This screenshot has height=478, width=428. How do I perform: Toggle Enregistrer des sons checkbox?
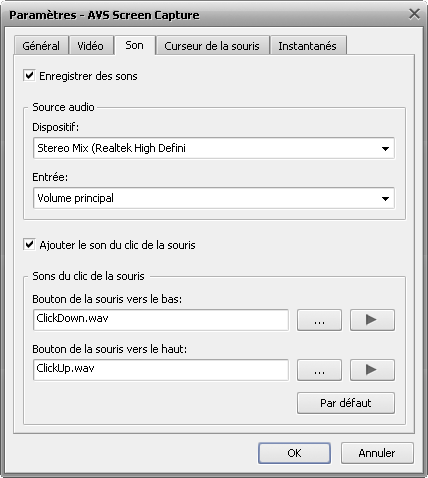(x=29, y=75)
